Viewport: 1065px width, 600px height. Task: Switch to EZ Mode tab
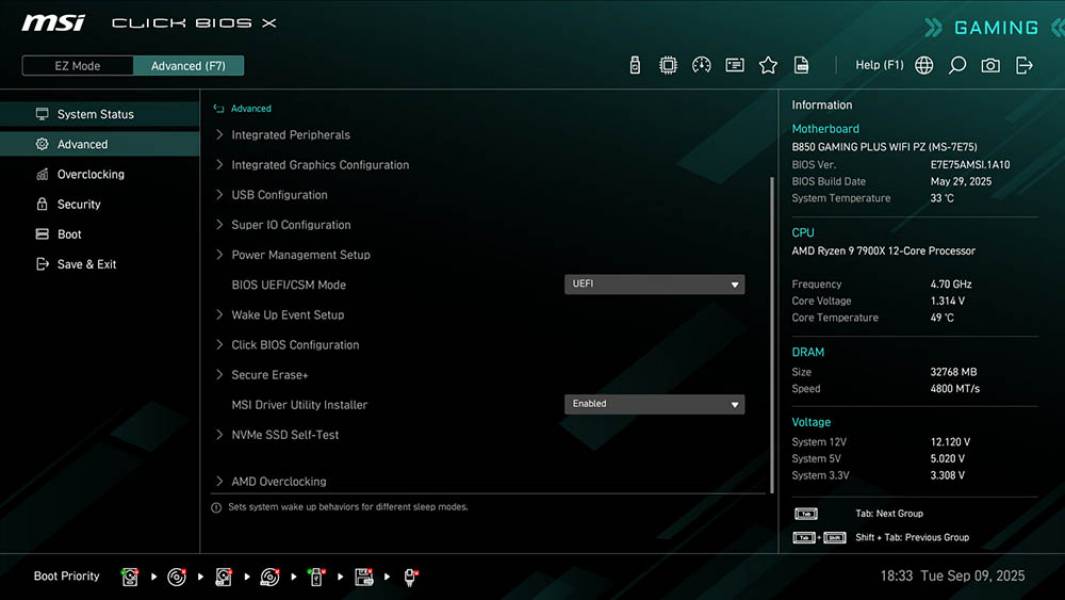pos(76,65)
